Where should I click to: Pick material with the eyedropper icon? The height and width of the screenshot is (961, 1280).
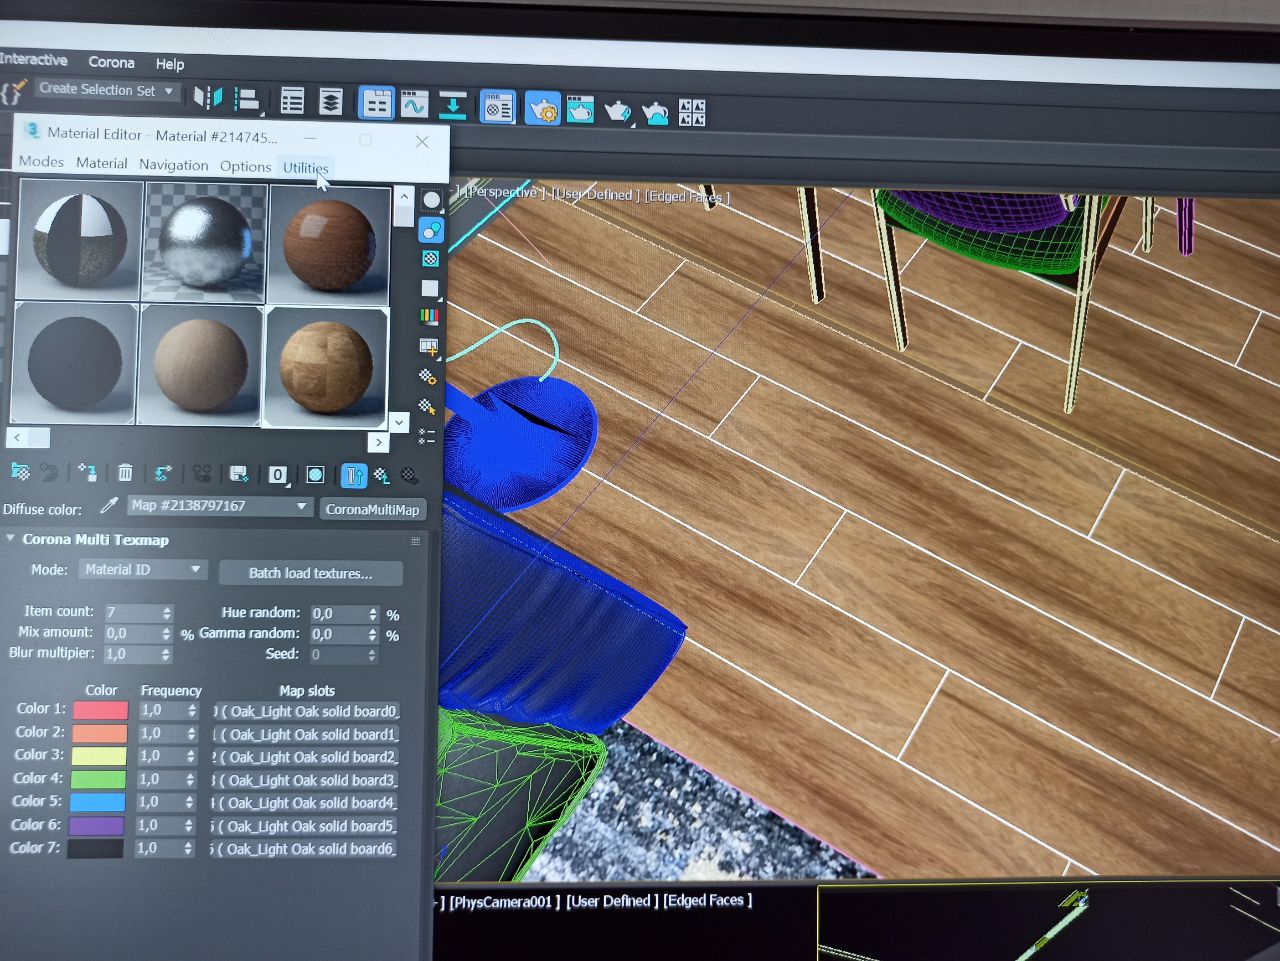[x=109, y=506]
